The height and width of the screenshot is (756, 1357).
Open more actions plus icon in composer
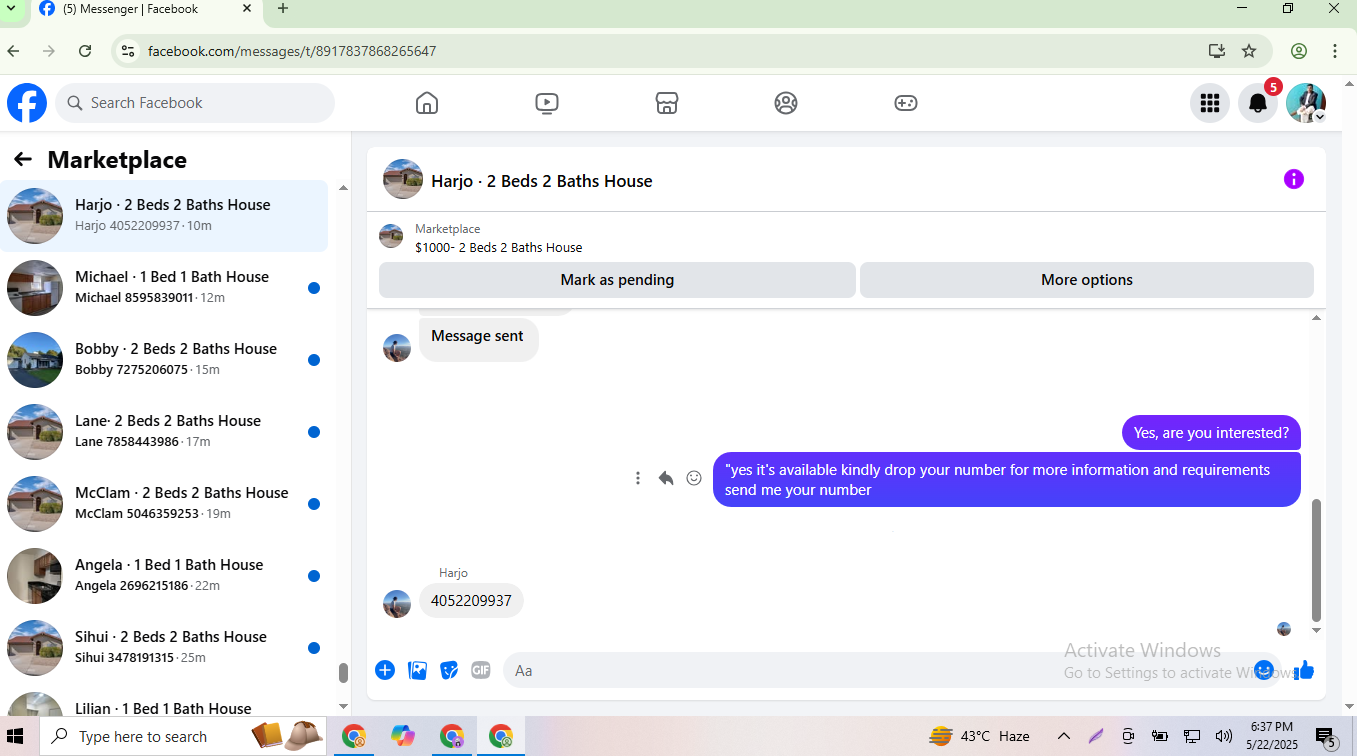pyautogui.click(x=385, y=670)
